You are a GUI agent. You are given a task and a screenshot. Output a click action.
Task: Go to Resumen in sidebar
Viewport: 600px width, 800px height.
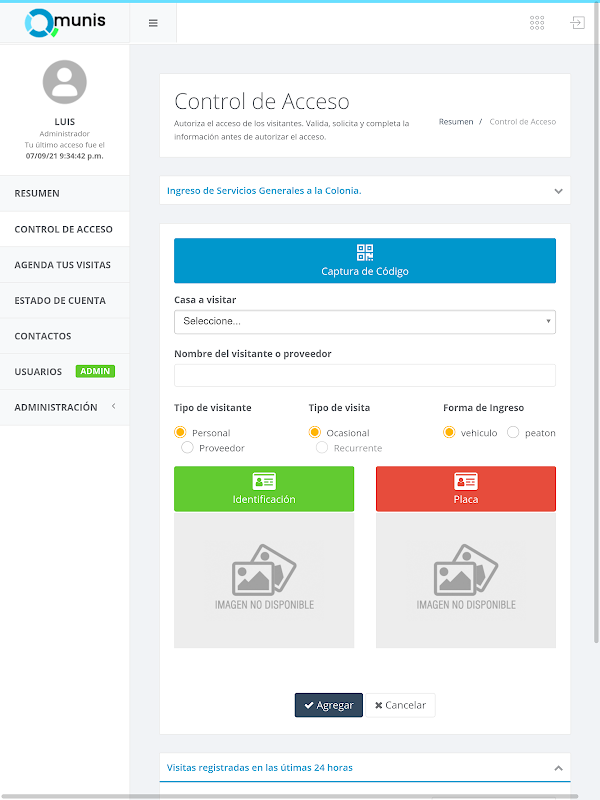[x=64, y=193]
